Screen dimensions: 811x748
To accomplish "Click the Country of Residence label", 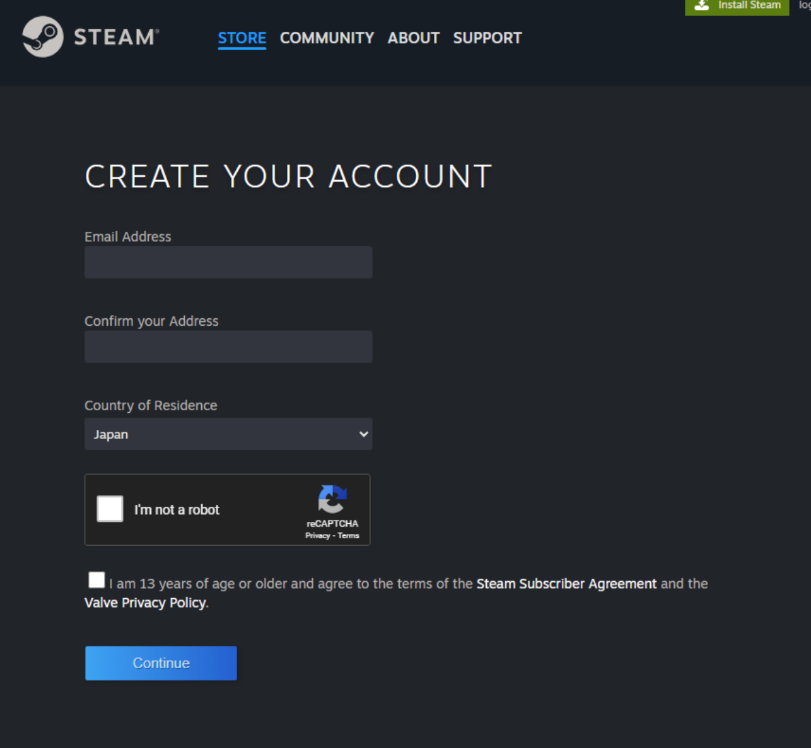I will tap(151, 406).
